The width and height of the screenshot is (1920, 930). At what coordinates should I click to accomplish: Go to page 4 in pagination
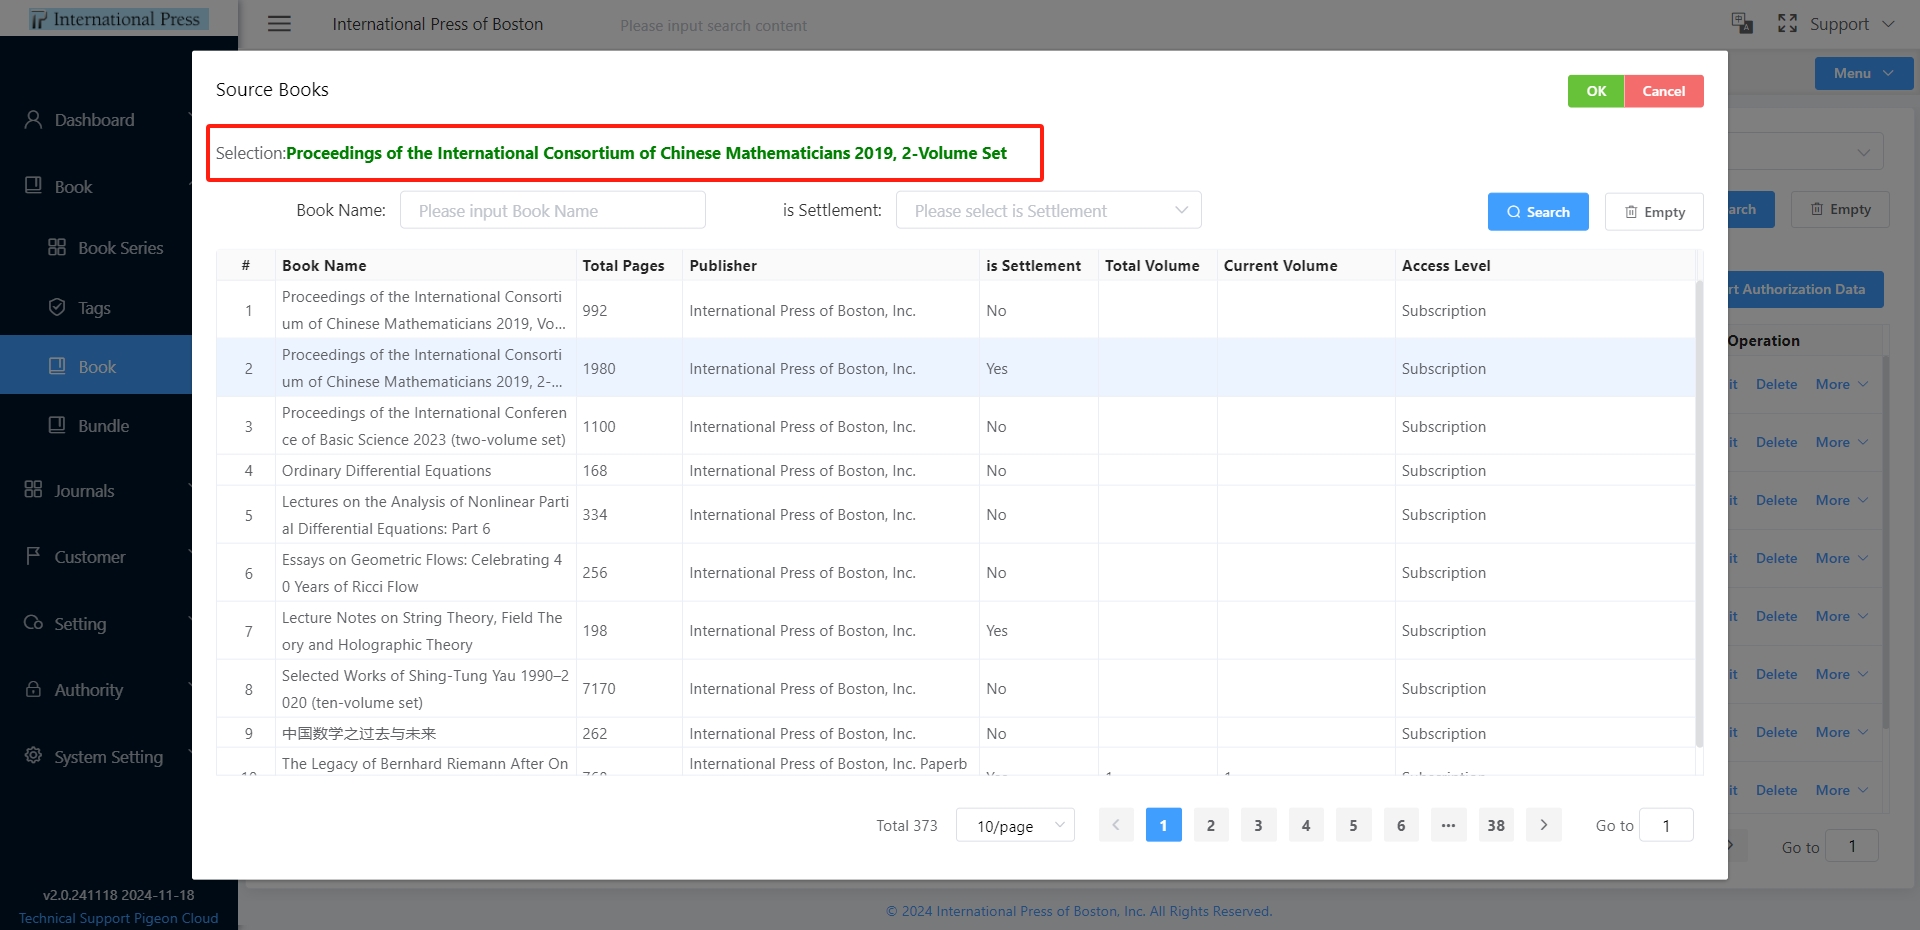tap(1306, 825)
